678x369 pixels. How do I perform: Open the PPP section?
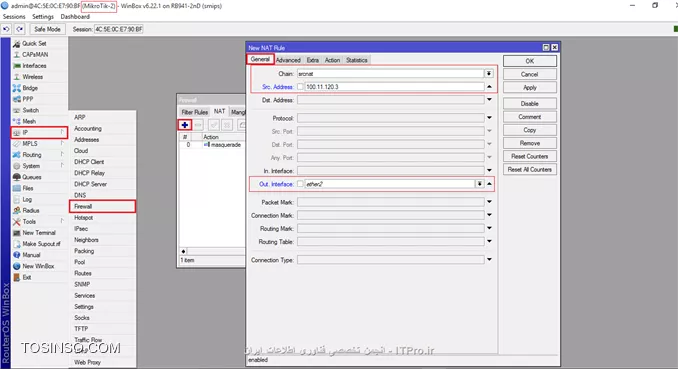(x=28, y=99)
